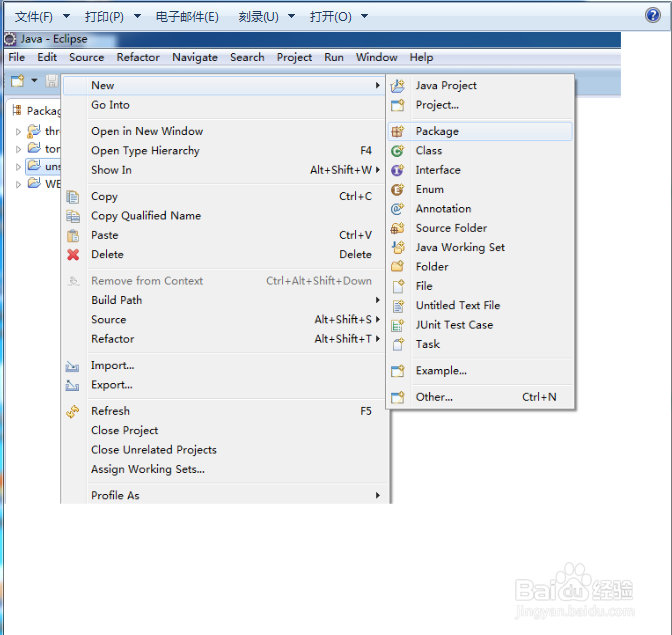
Task: Click the Package icon in the New submenu
Action: [x=398, y=131]
